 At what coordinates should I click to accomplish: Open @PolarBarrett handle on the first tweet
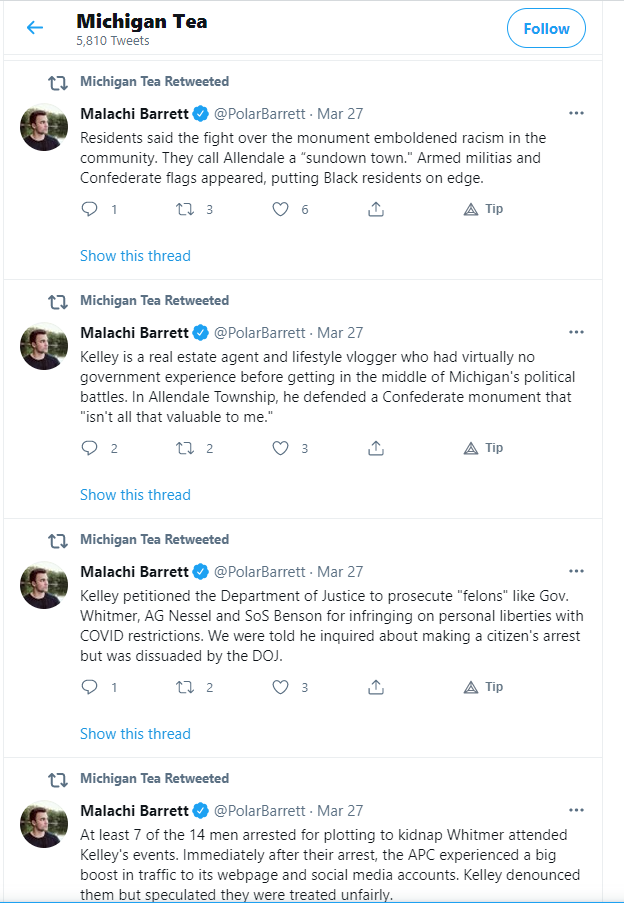pyautogui.click(x=260, y=113)
